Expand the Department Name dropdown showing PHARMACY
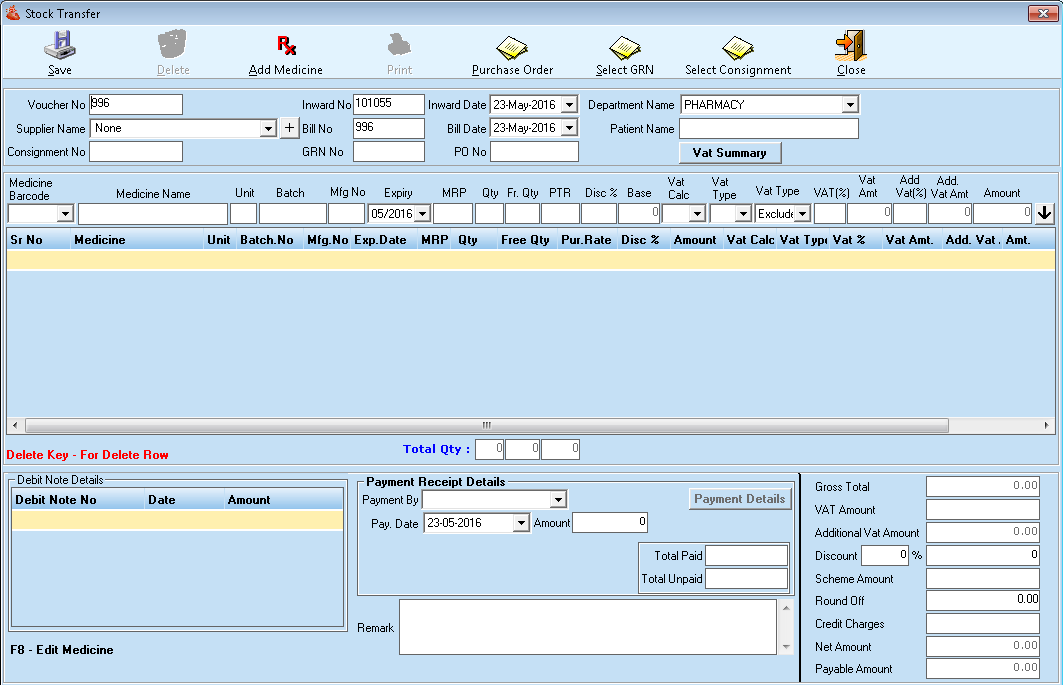1063x685 pixels. click(849, 104)
